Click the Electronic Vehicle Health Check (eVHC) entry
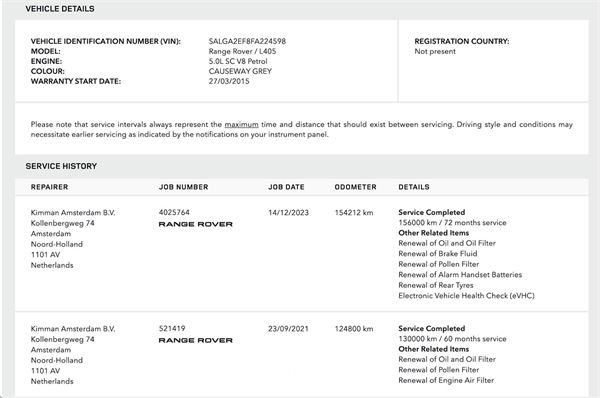The height and width of the screenshot is (398, 600). pos(466,296)
